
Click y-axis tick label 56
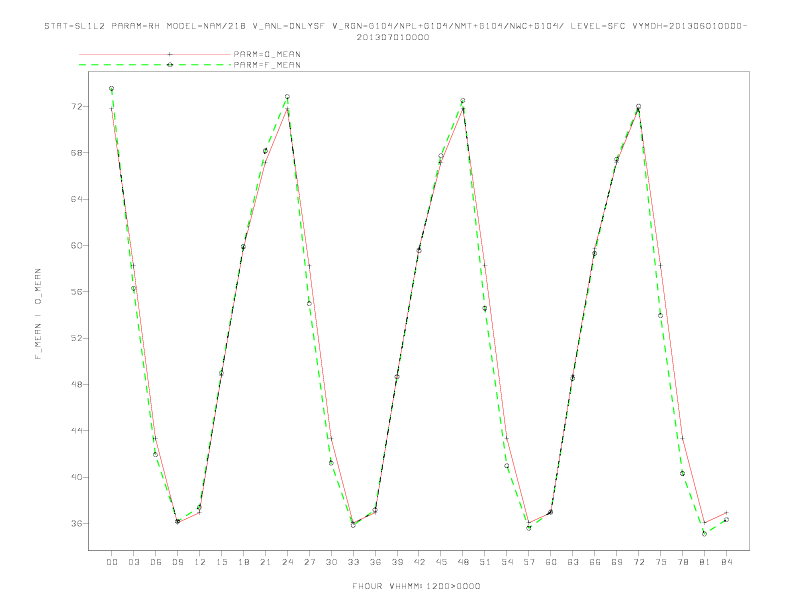tap(77, 291)
